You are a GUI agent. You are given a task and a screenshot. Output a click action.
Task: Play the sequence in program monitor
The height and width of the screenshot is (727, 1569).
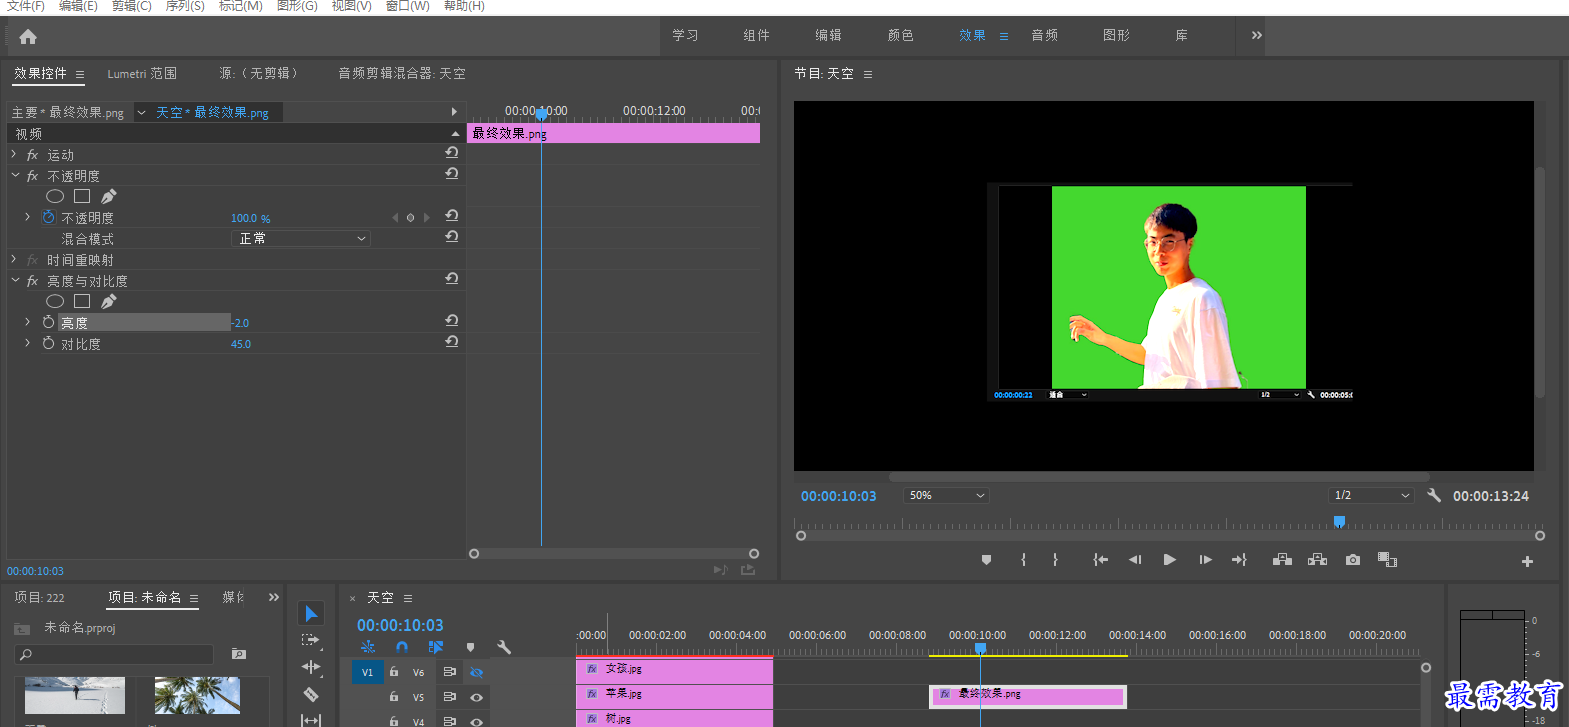[x=1169, y=560]
